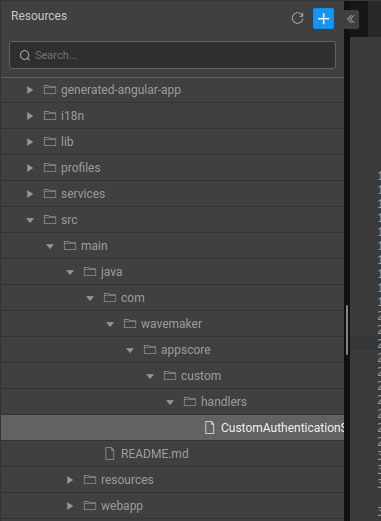Expand the lib folder arrow
Screen dimensions: 381x521
pyautogui.click(x=30, y=142)
